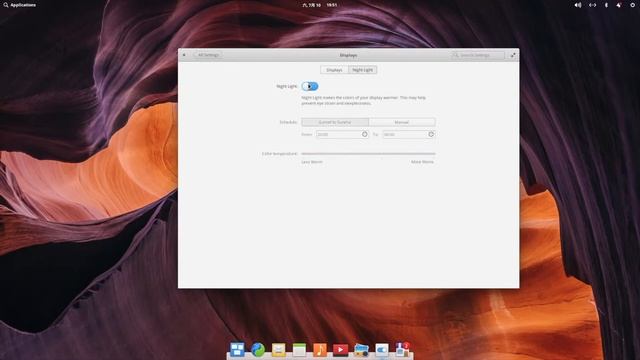Open the Bluetooth indicator
Screen dimensions: 640x360
tap(606, 5)
